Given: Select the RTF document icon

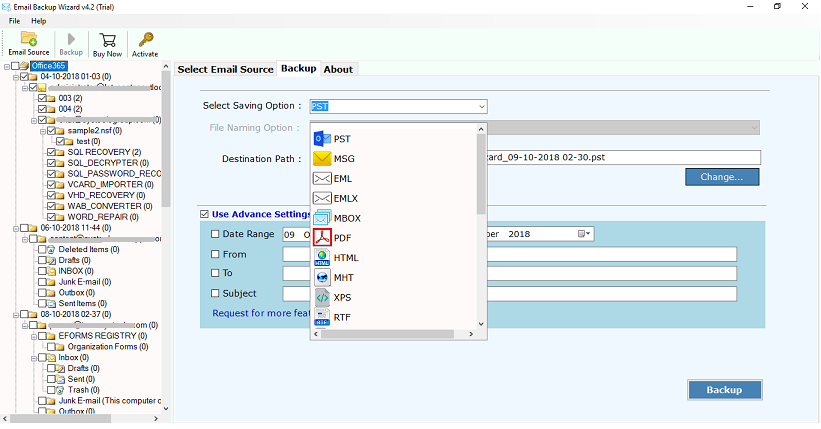Looking at the screenshot, I should pos(322,317).
